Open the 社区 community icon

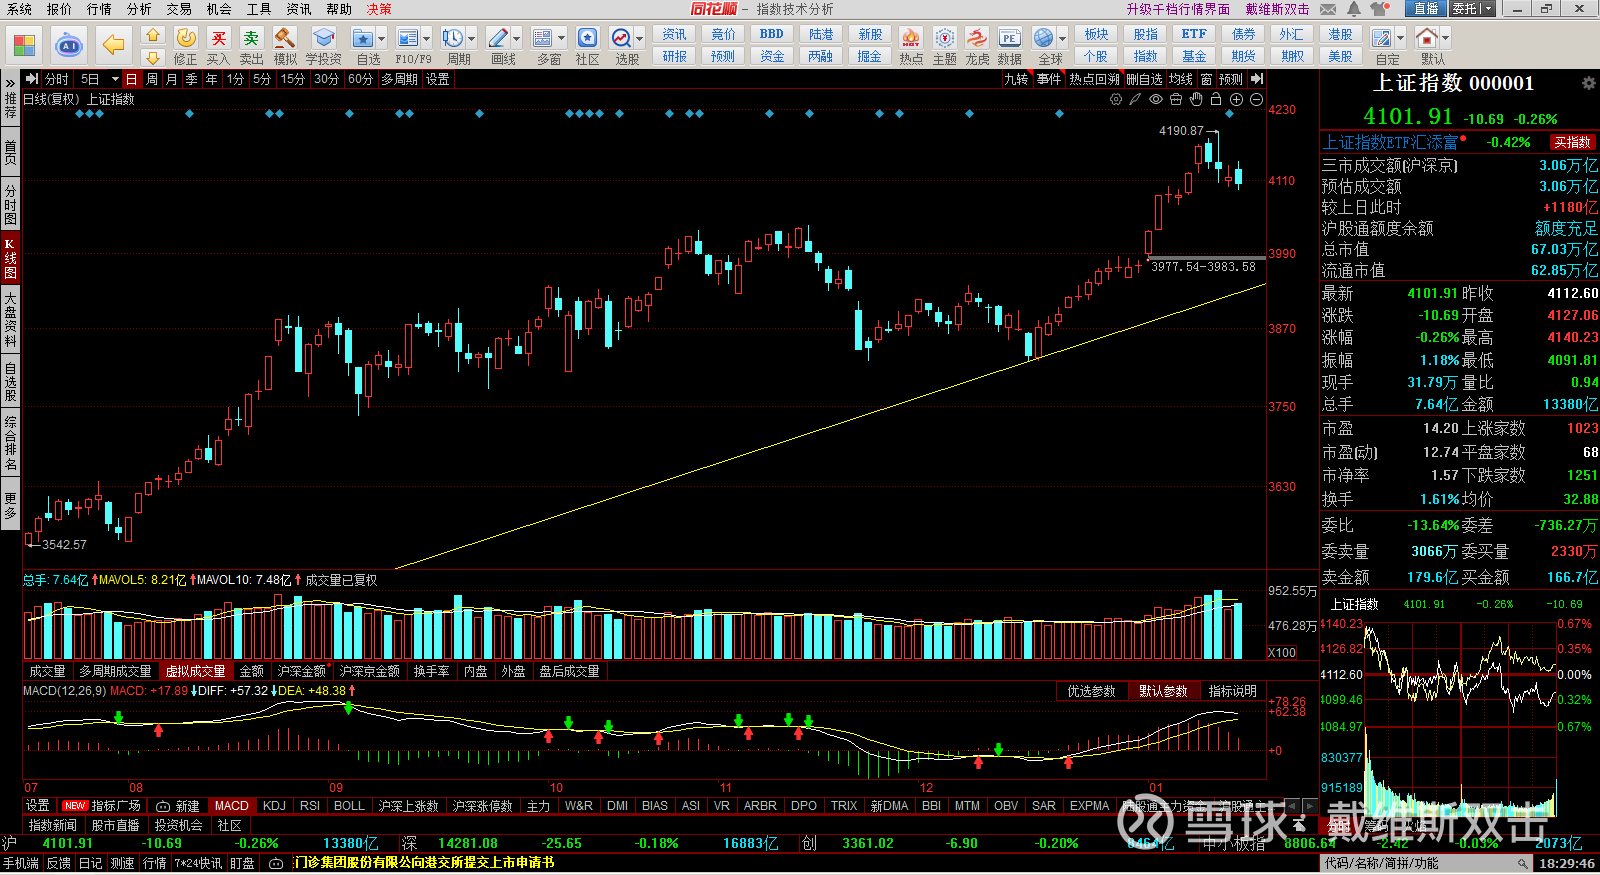pyautogui.click(x=588, y=38)
